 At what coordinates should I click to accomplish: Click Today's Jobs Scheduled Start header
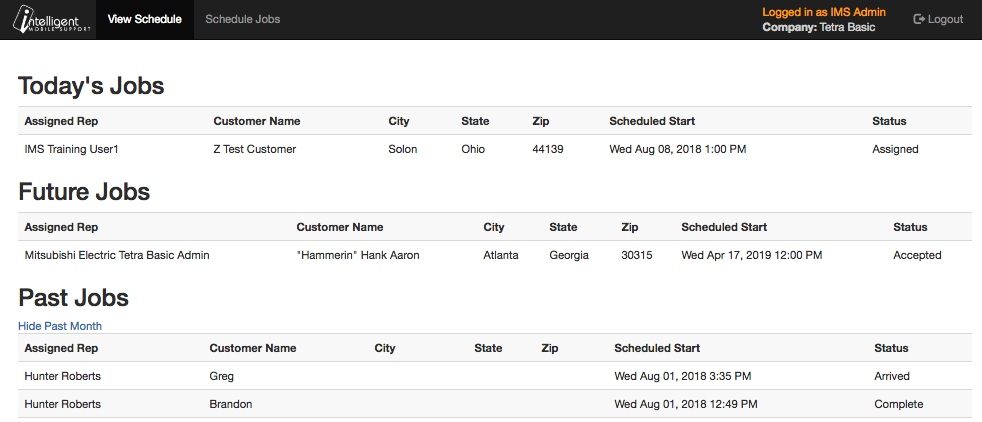click(x=652, y=121)
